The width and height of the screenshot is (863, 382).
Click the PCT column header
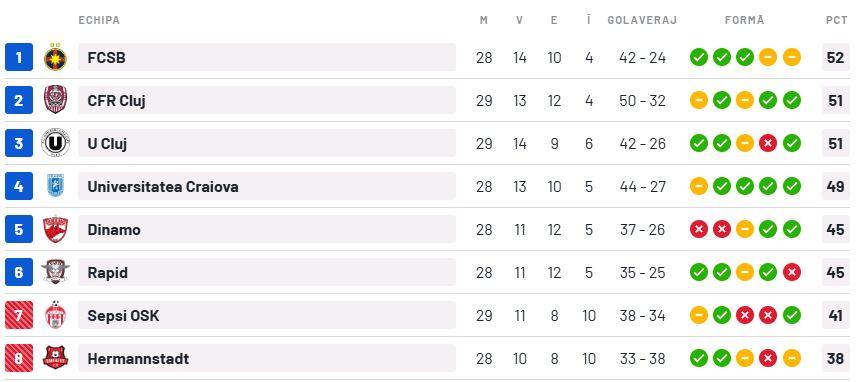pyautogui.click(x=836, y=20)
